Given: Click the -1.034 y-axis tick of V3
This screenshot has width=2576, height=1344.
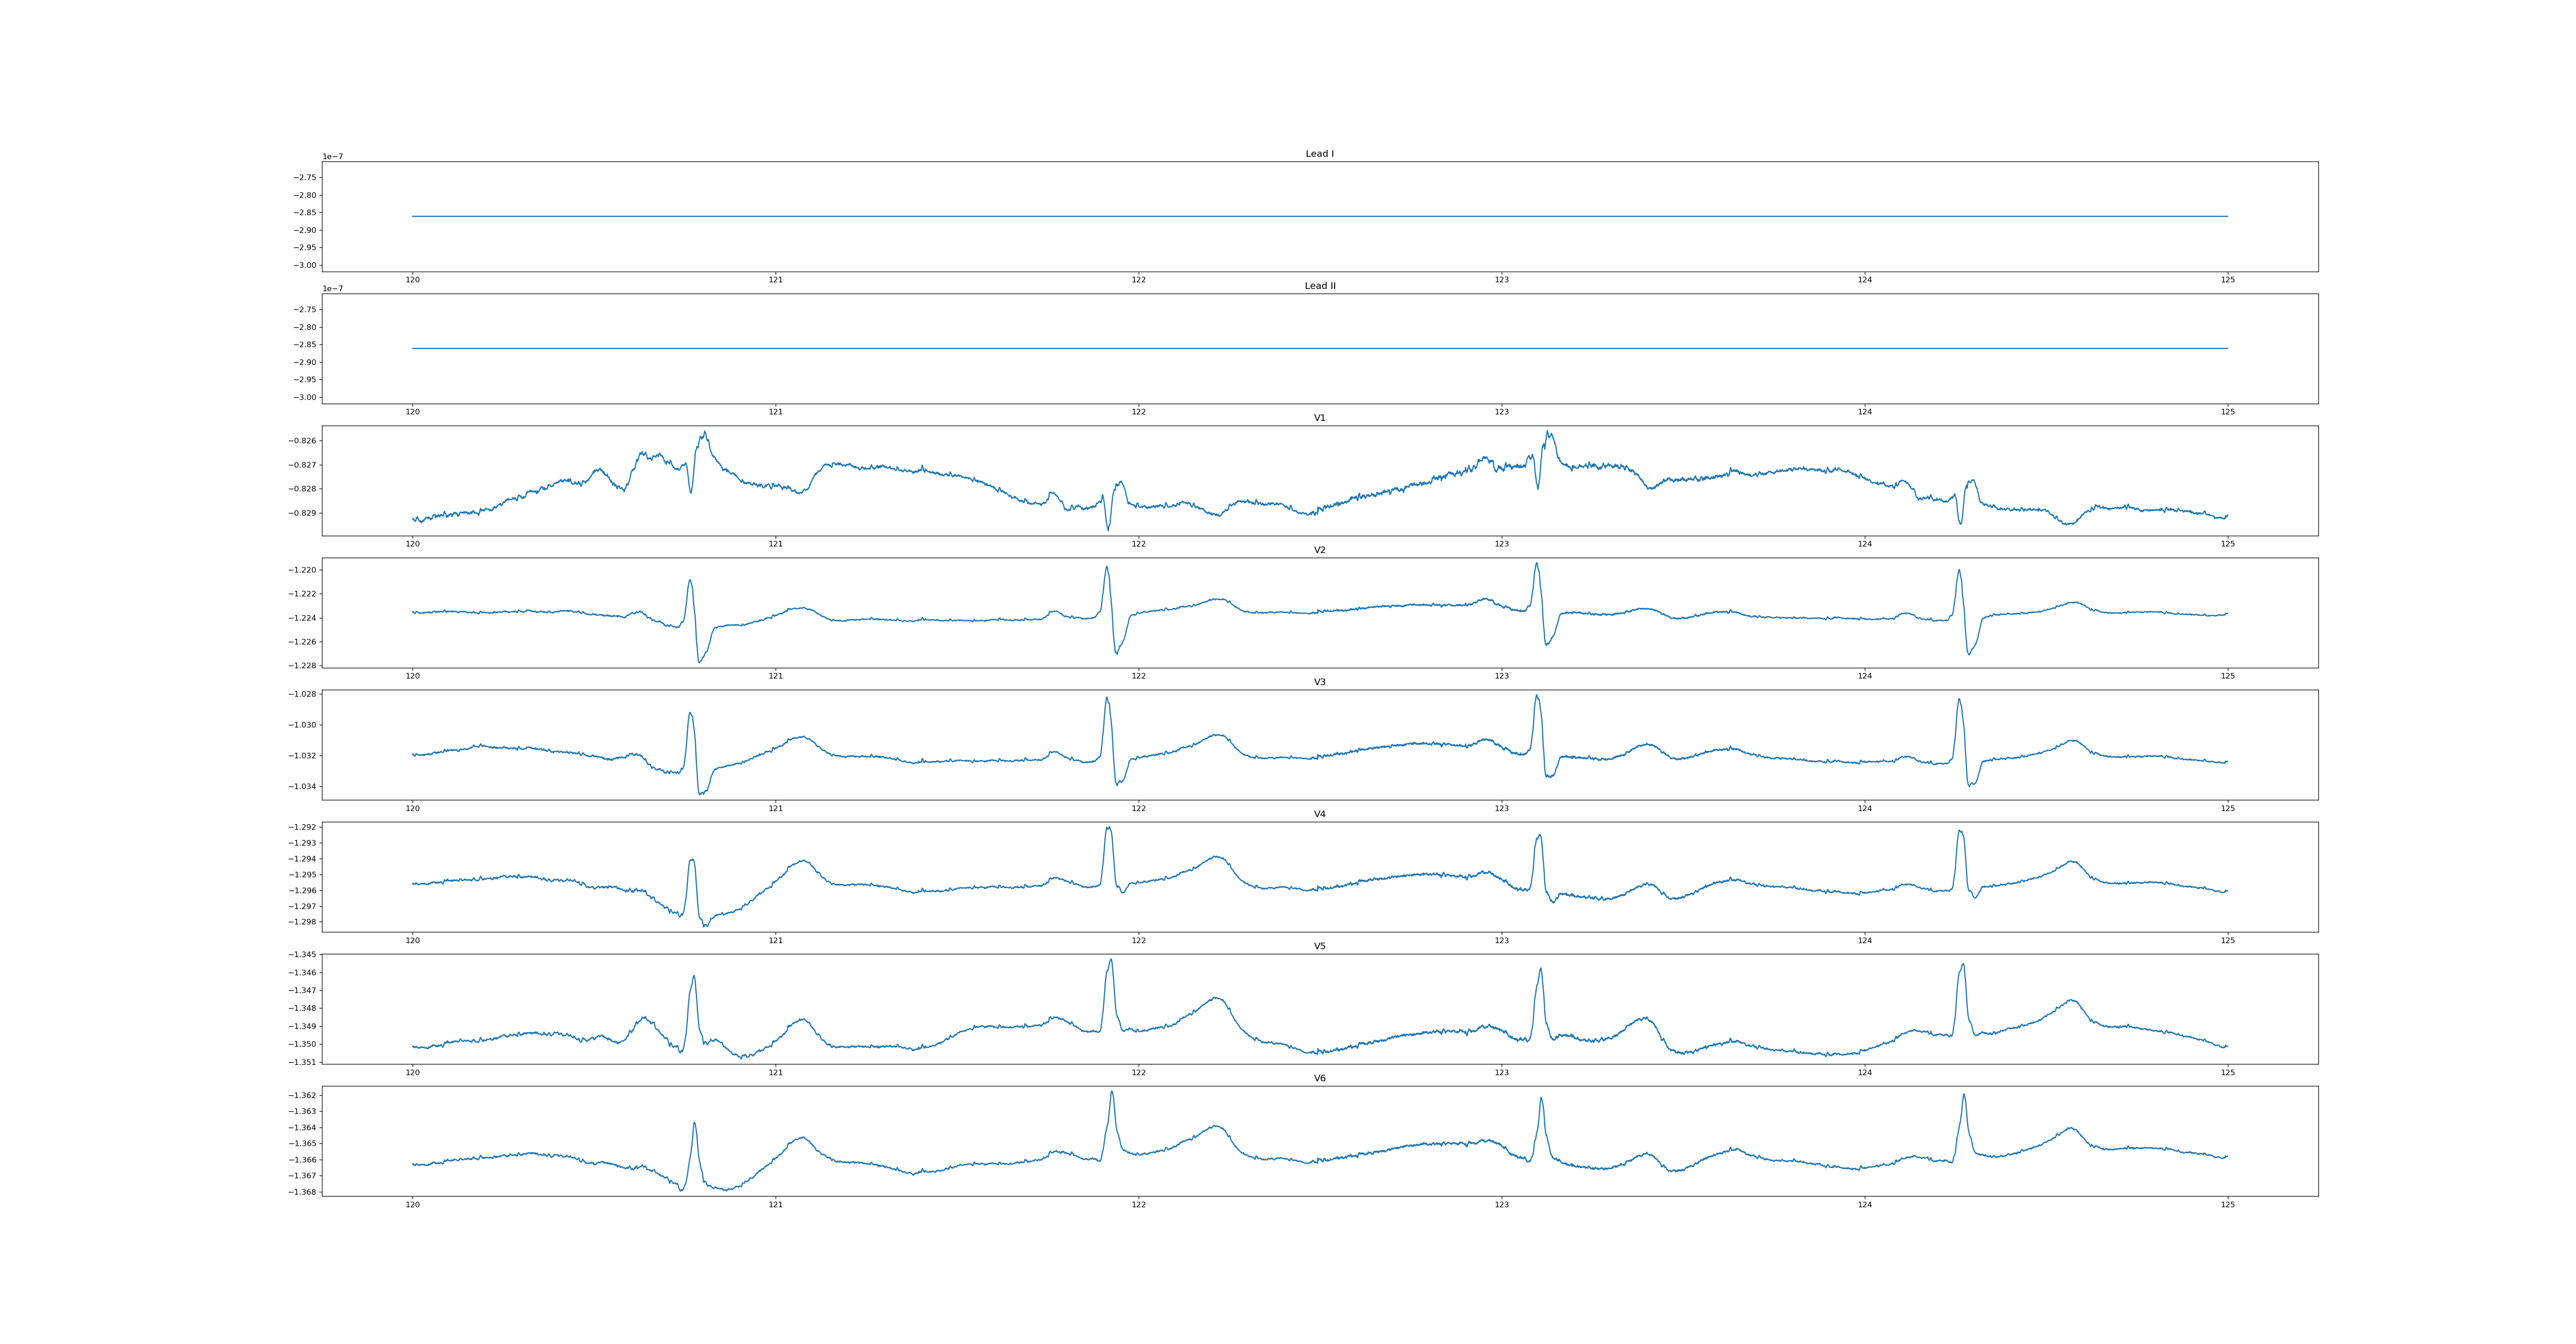Looking at the screenshot, I should [303, 786].
